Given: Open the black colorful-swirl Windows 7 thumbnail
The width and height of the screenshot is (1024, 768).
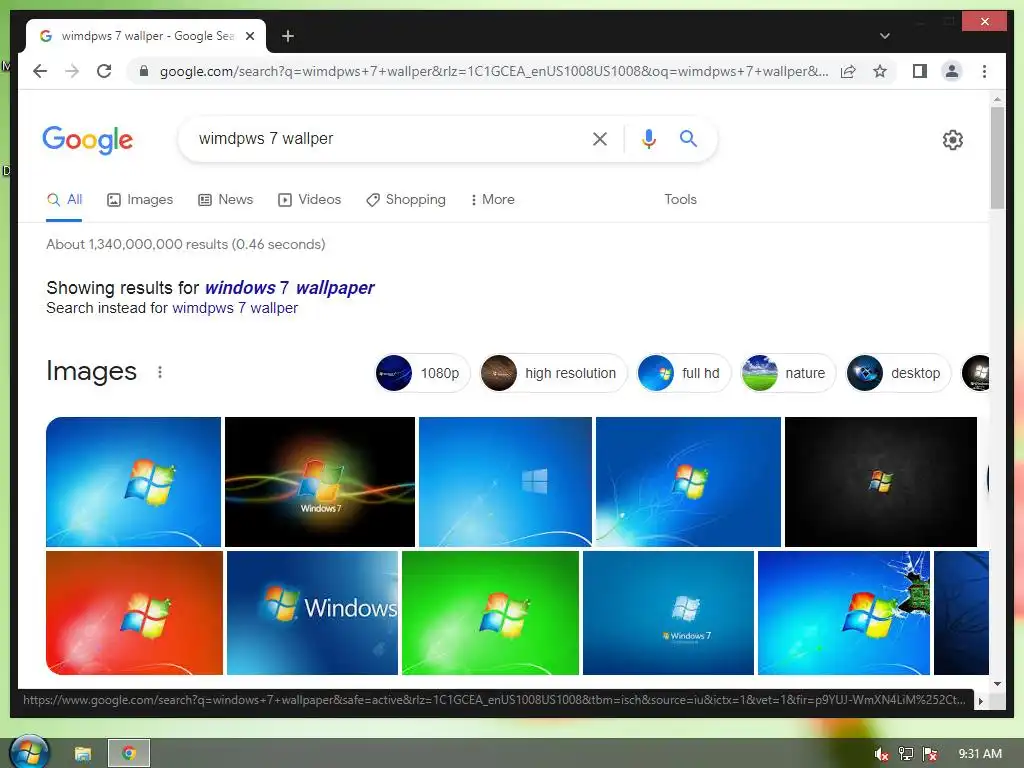Looking at the screenshot, I should coord(320,482).
